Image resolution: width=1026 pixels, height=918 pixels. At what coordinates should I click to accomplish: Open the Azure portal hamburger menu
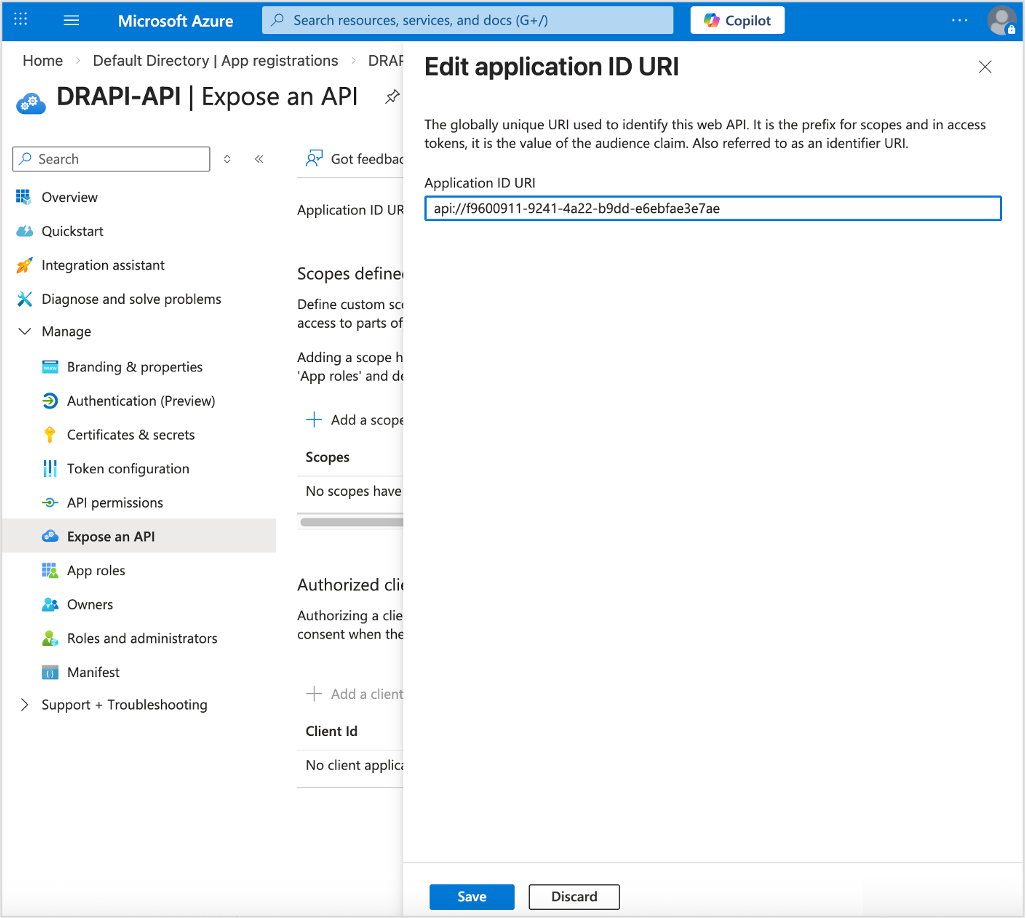tap(70, 20)
